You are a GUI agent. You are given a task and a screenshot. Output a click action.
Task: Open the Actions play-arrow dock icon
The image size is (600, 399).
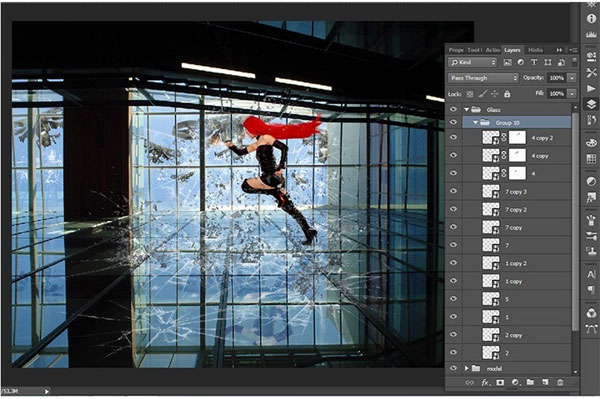(591, 88)
